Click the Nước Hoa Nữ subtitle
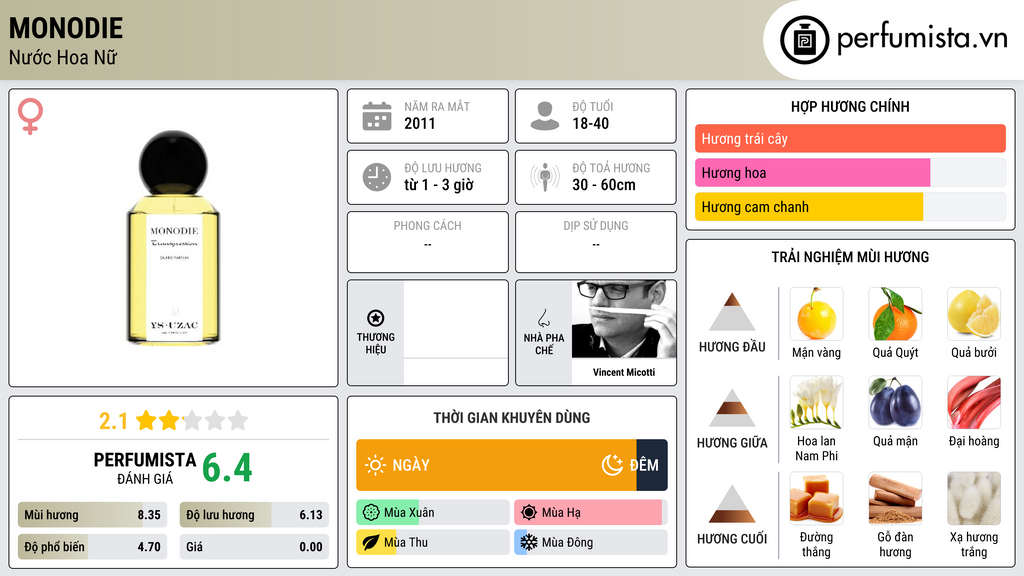Image resolution: width=1024 pixels, height=576 pixels. click(63, 57)
